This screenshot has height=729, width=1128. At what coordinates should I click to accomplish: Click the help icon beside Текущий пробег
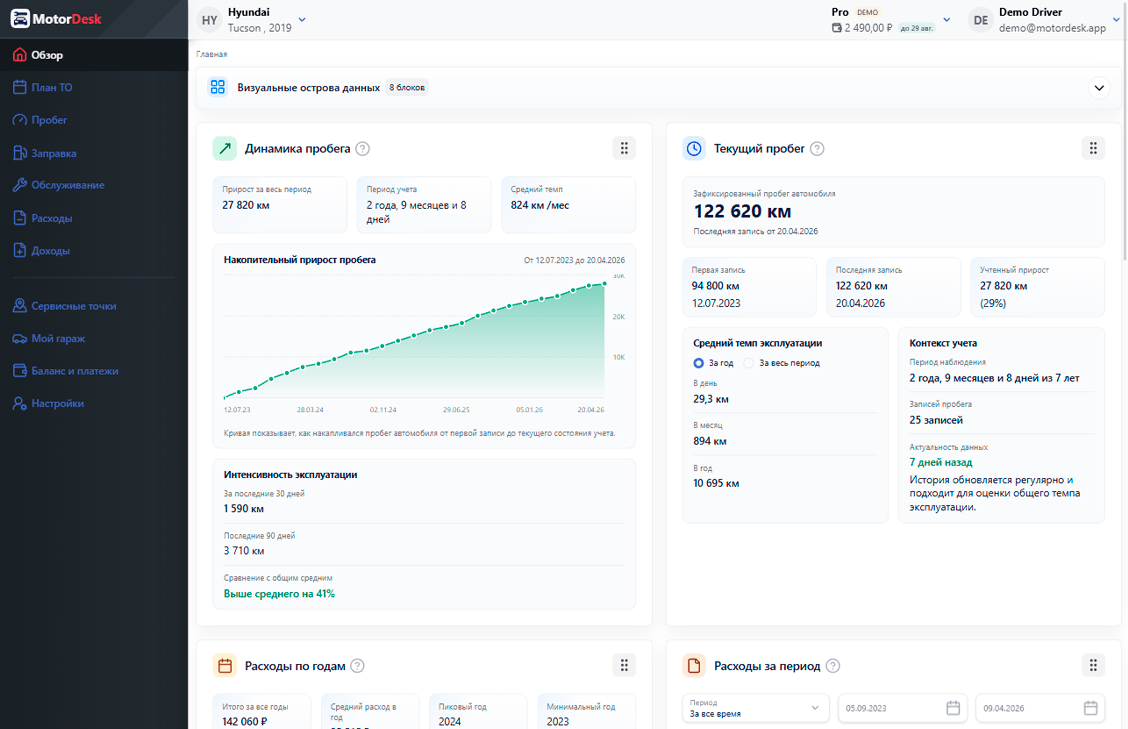tap(817, 149)
